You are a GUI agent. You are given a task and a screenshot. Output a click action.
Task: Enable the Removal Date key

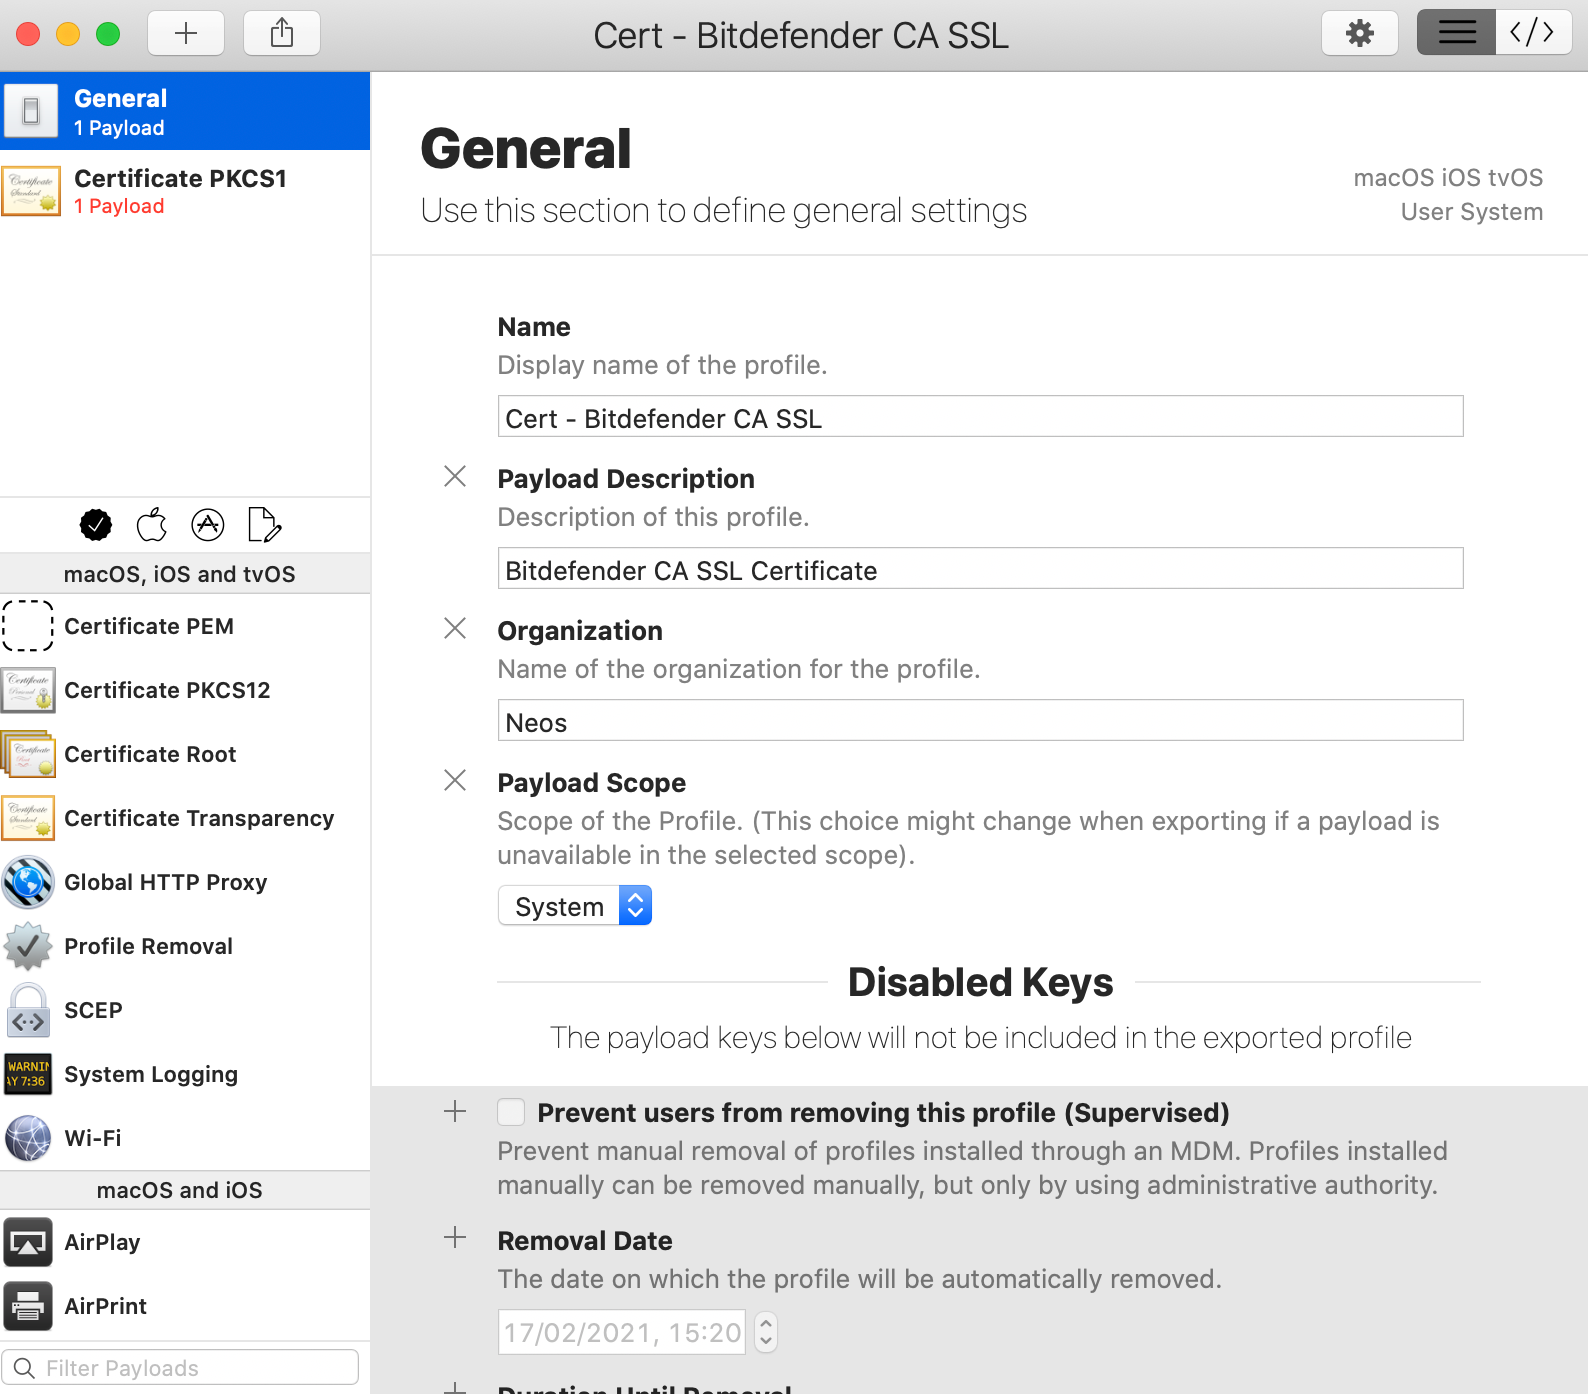tap(455, 1237)
